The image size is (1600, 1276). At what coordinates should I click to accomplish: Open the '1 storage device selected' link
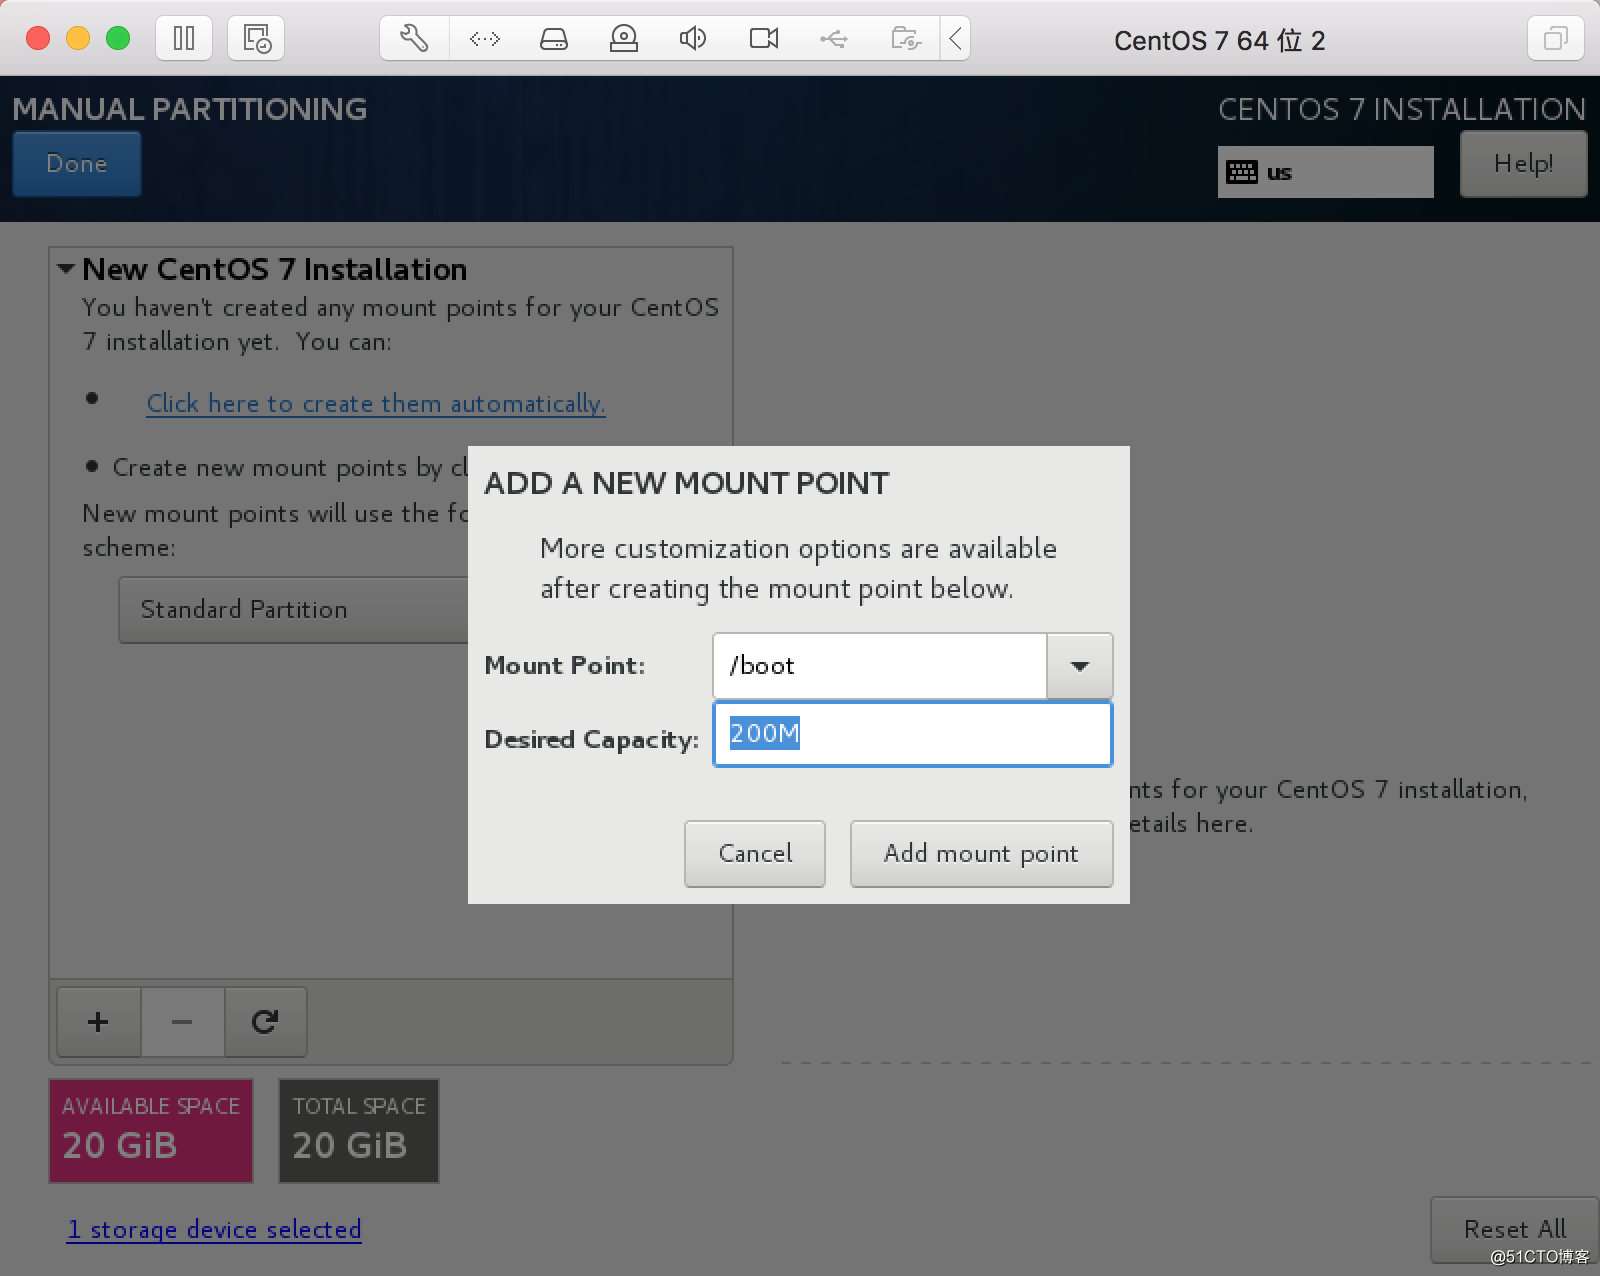click(214, 1229)
